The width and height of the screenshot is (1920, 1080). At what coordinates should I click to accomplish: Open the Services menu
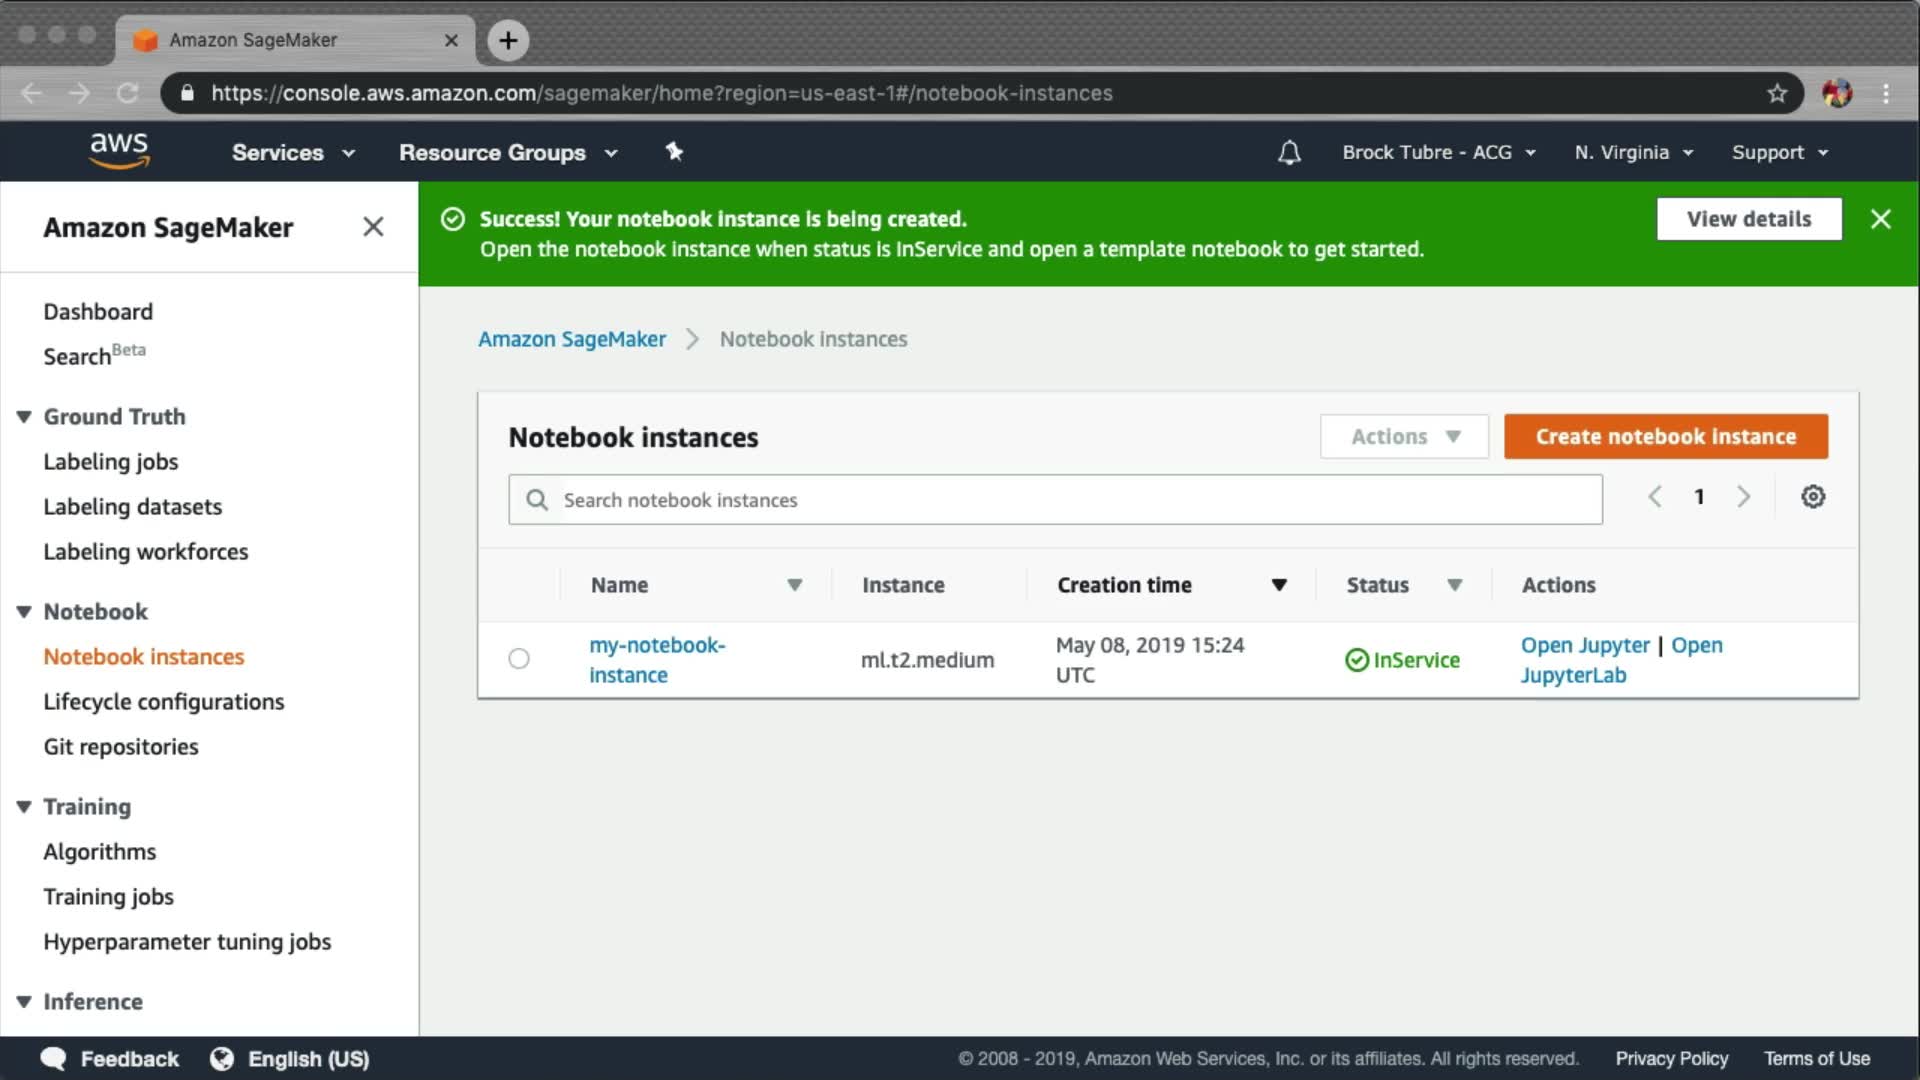pos(292,153)
